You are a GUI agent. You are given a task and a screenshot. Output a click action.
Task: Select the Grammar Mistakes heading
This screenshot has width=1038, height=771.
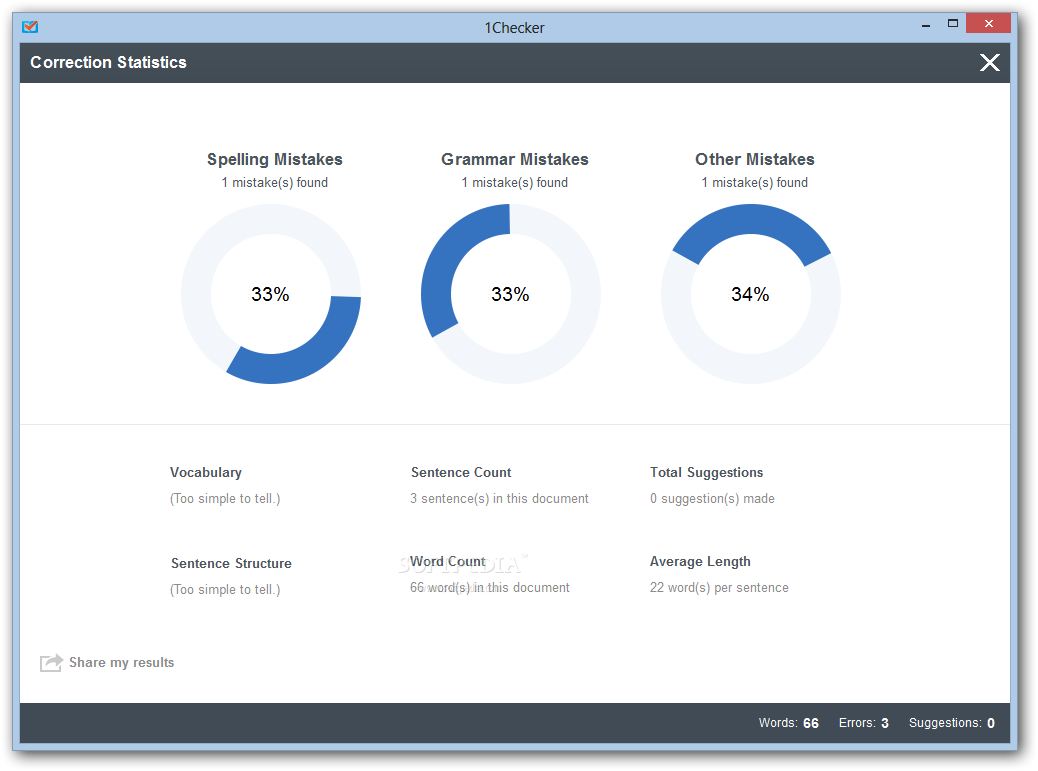(x=515, y=159)
